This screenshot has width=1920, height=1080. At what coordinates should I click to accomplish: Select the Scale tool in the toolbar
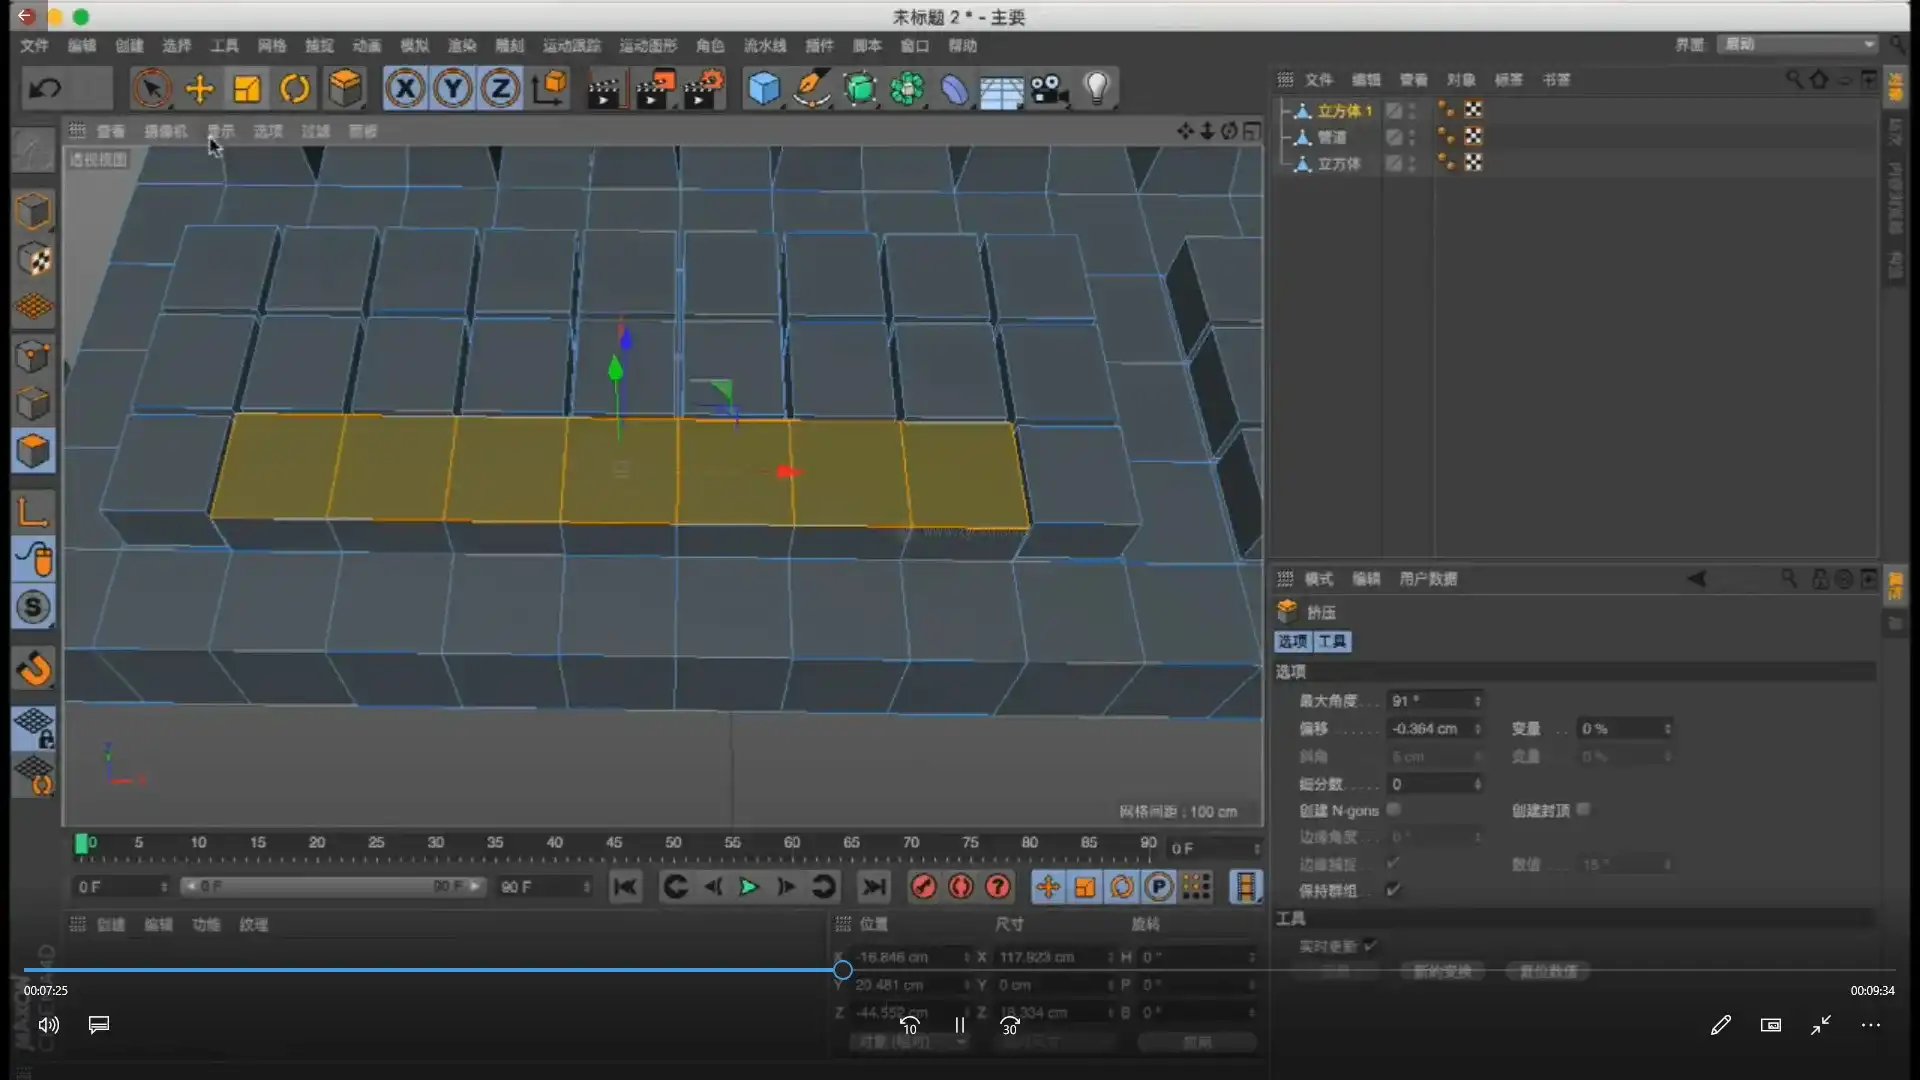click(x=247, y=89)
